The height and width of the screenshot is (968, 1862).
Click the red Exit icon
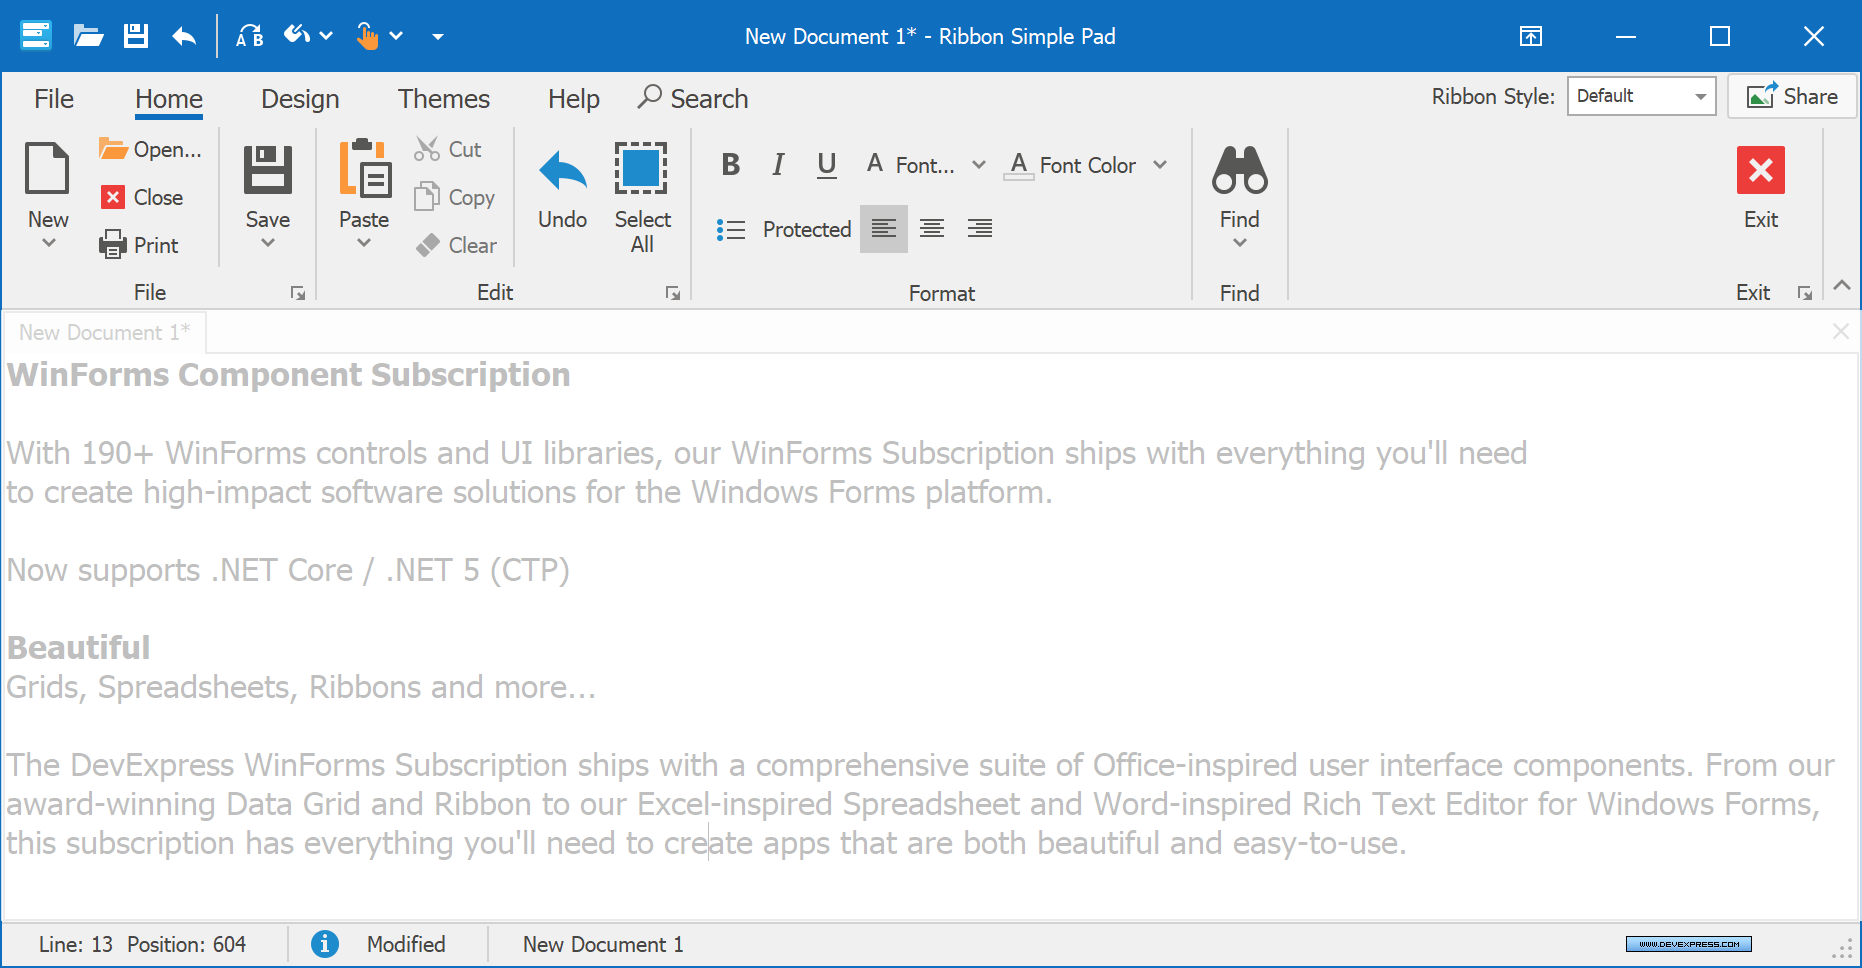click(x=1760, y=170)
